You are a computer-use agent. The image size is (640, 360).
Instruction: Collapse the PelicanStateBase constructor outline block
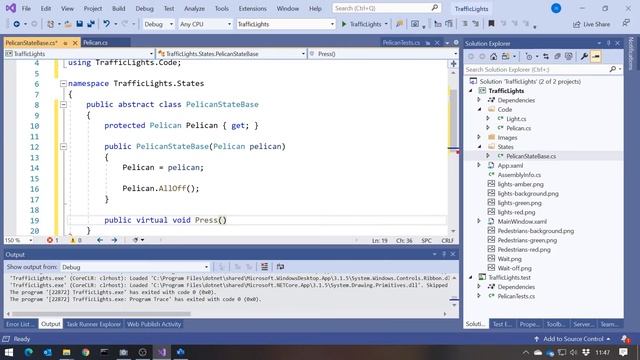(x=63, y=146)
